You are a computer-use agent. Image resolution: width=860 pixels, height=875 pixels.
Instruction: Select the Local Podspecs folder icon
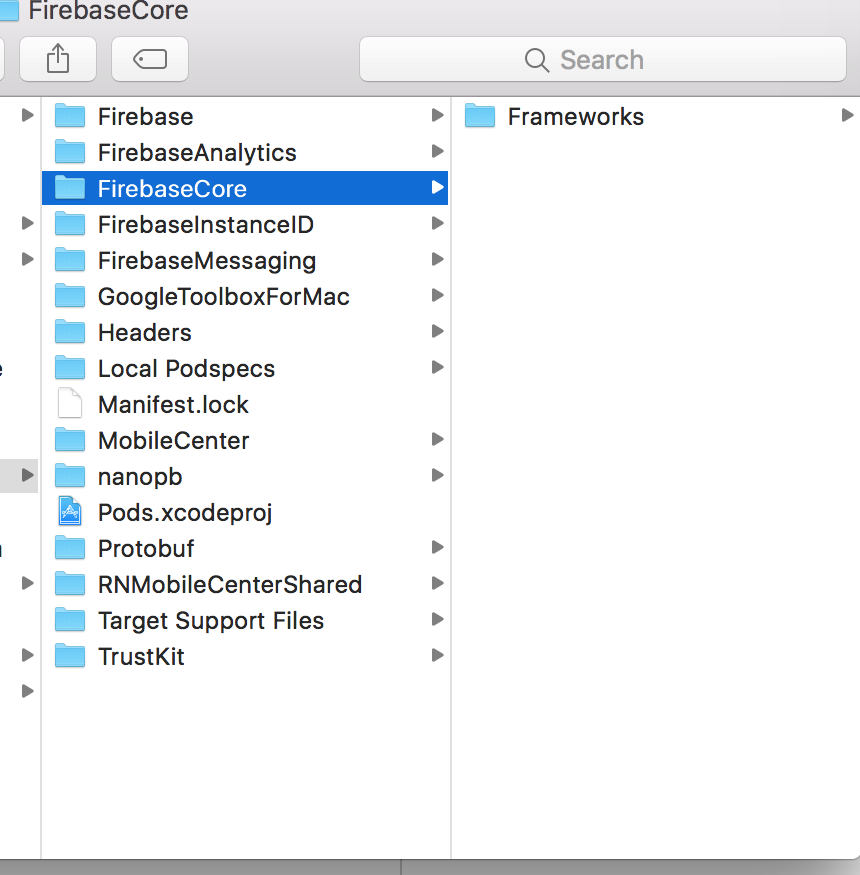click(70, 367)
